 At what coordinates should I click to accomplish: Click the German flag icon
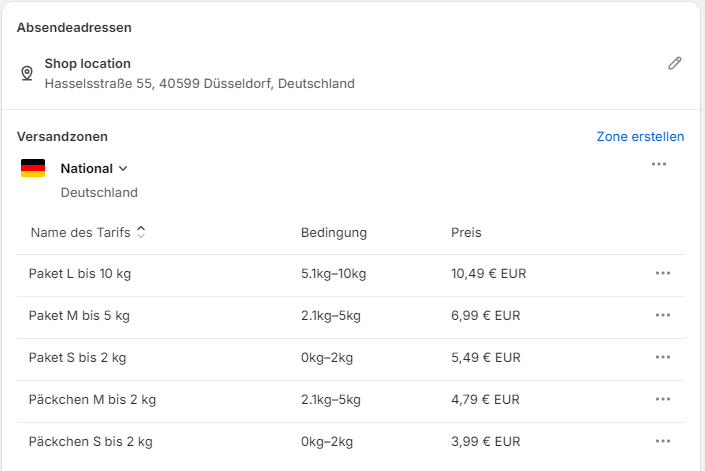33,168
